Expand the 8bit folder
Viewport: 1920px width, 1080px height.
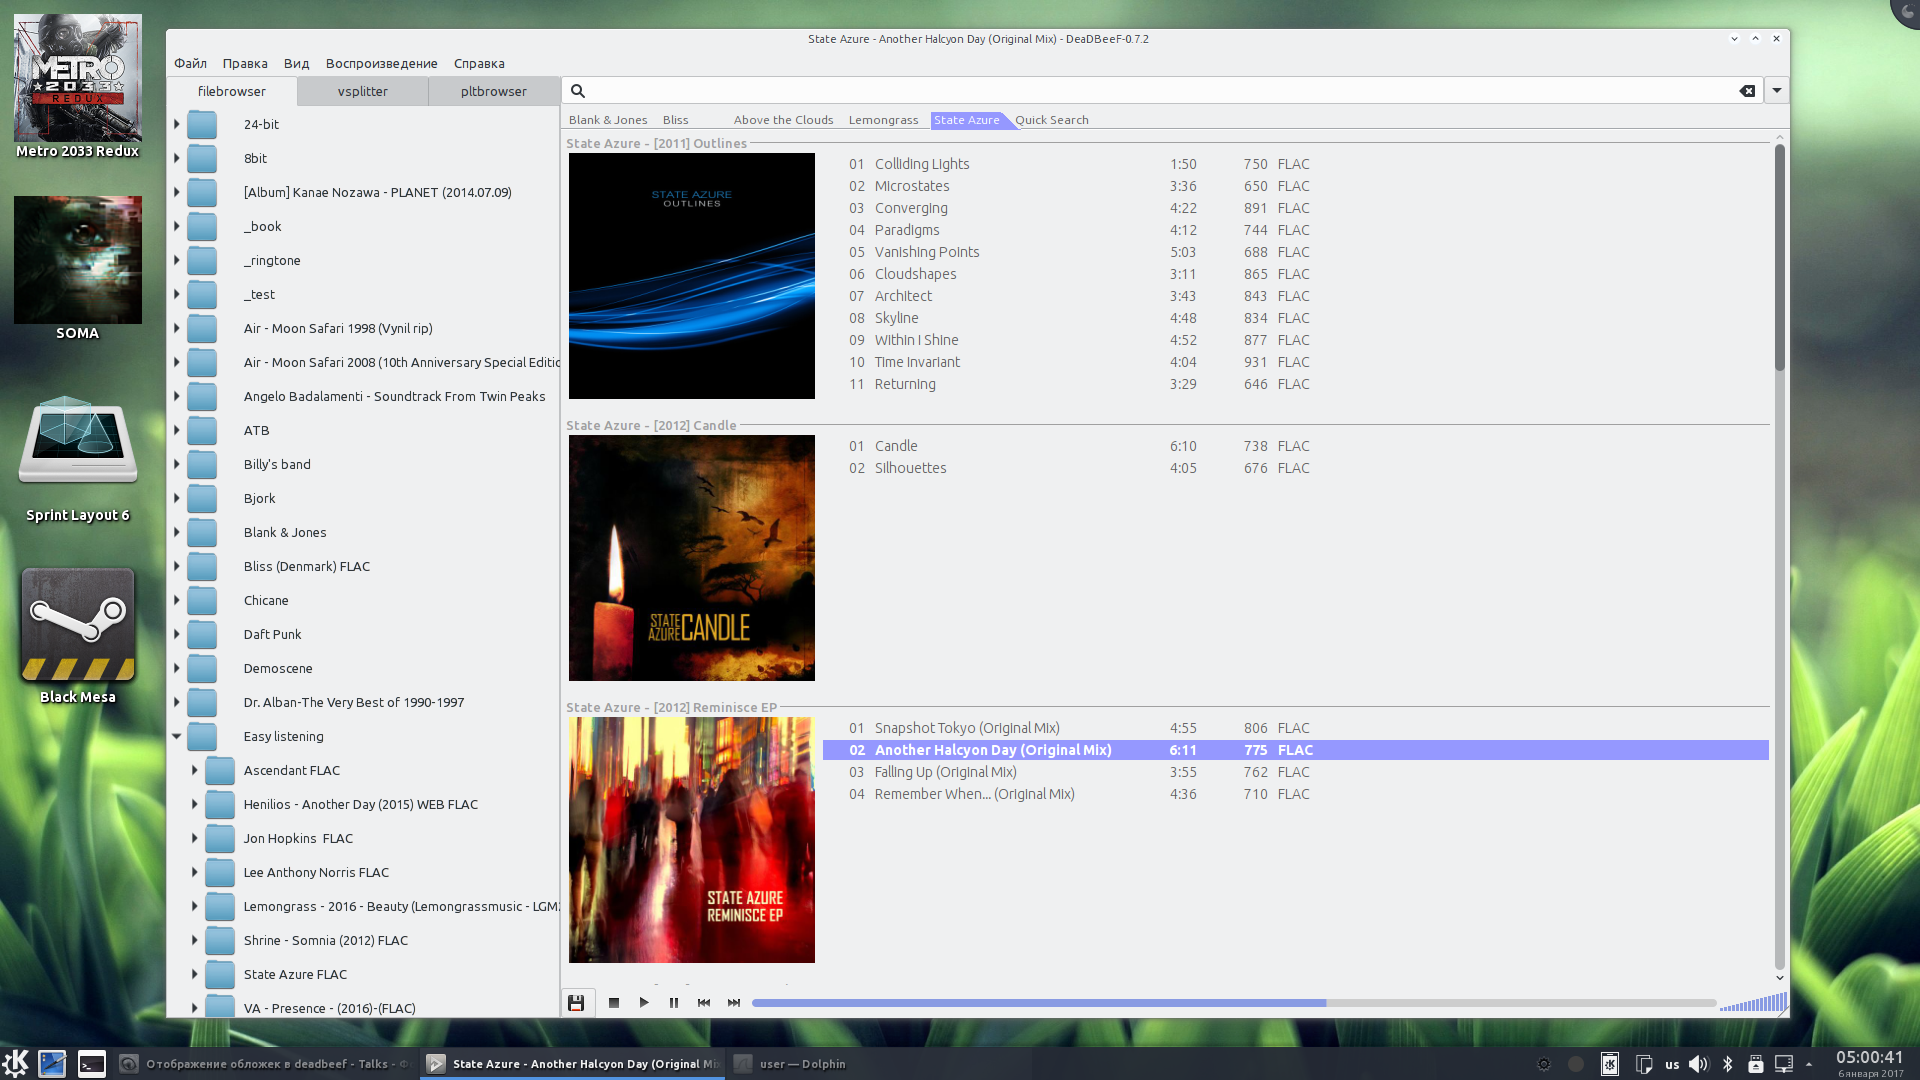(177, 158)
